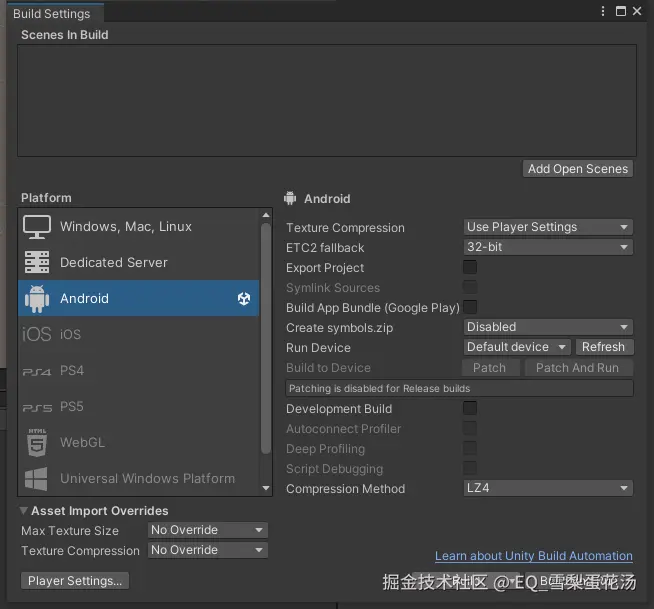Click inside the Scenes In Build list
The width and height of the screenshot is (654, 609).
click(327, 101)
